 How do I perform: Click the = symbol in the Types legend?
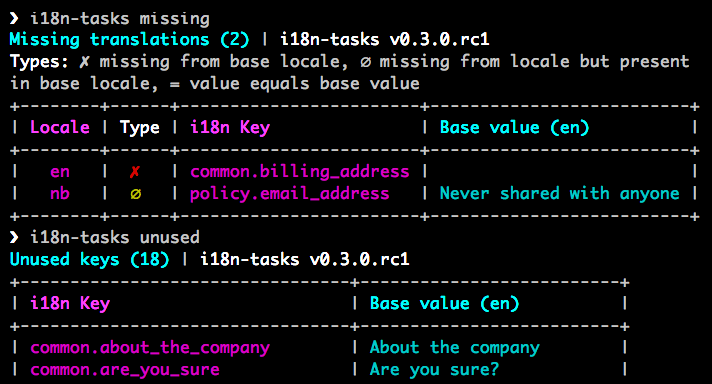[175, 84]
